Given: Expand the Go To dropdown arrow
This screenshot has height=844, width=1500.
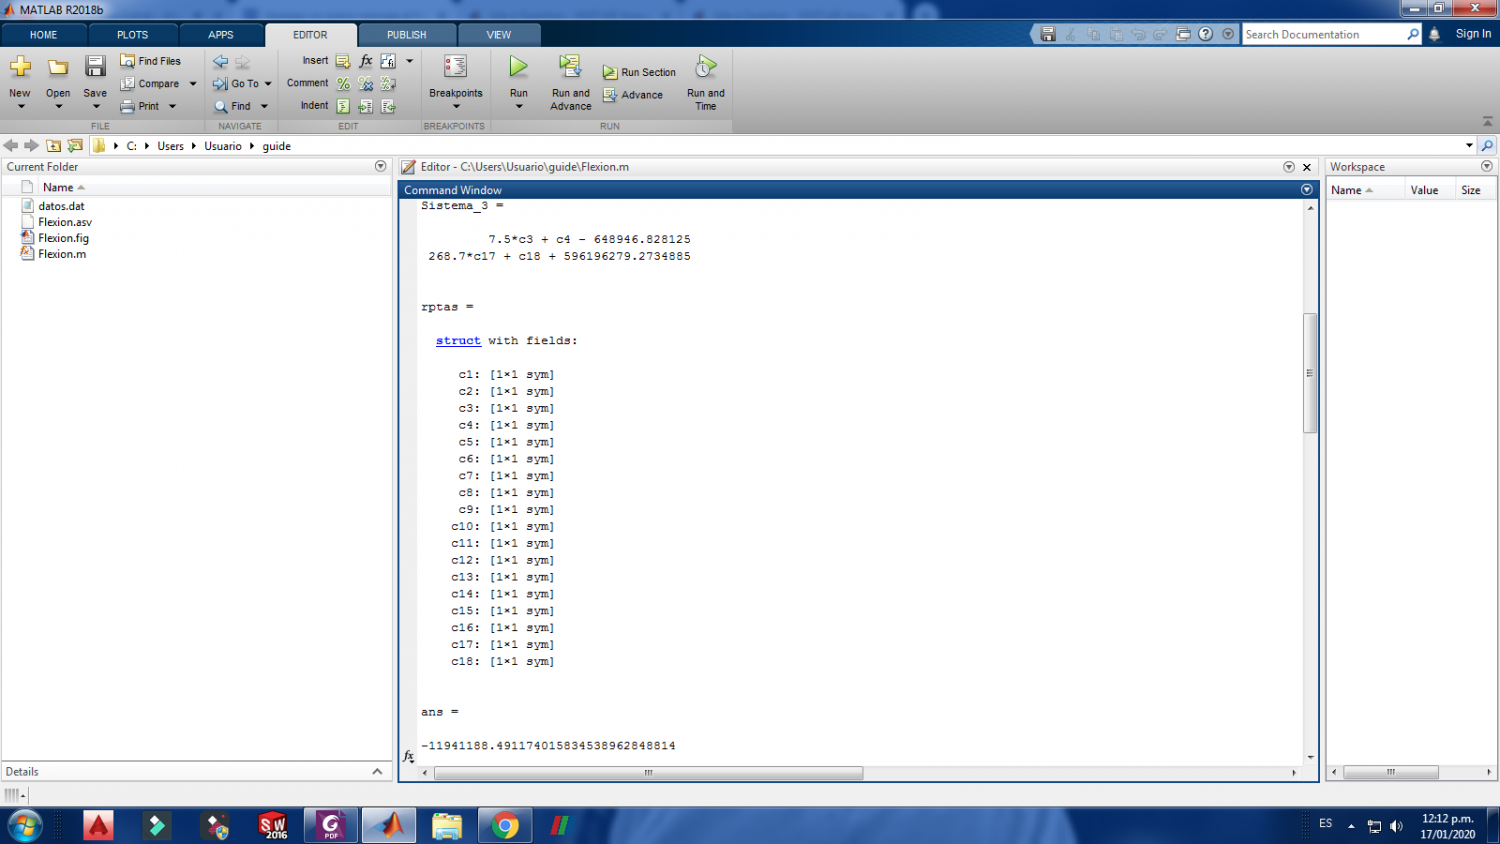Looking at the screenshot, I should (268, 84).
